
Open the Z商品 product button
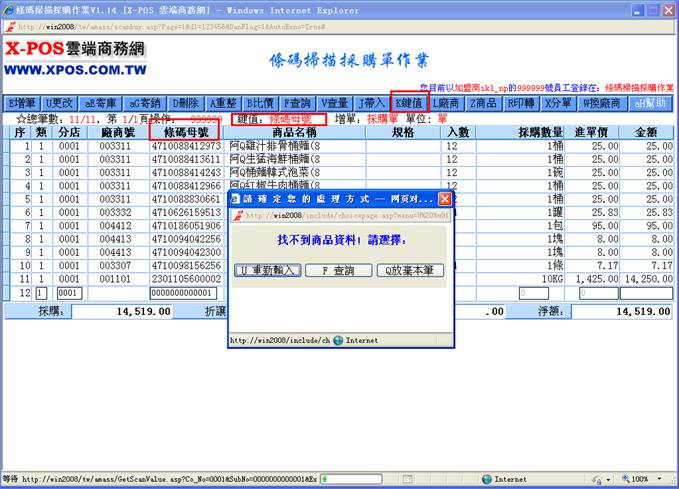[x=484, y=103]
